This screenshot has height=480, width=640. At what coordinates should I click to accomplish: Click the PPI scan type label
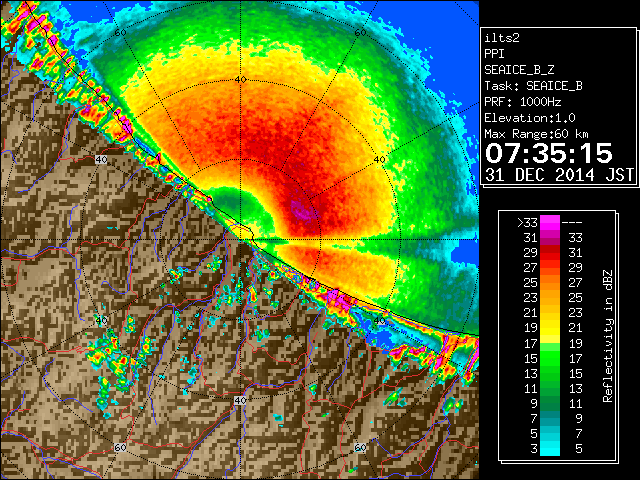click(x=494, y=54)
